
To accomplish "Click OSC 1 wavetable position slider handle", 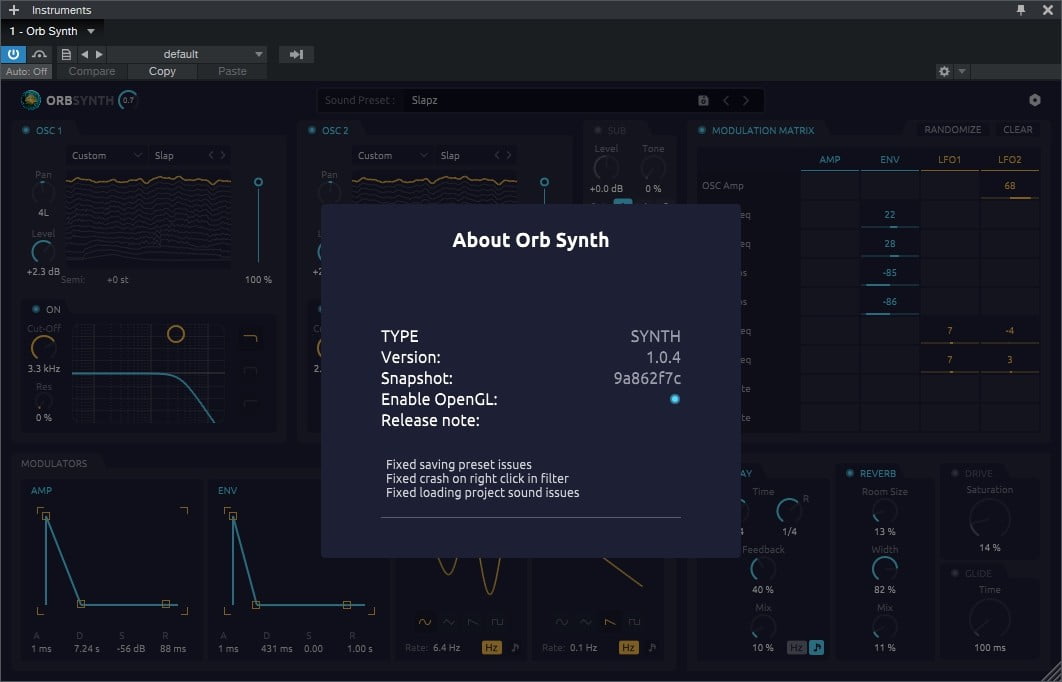I will [x=258, y=182].
